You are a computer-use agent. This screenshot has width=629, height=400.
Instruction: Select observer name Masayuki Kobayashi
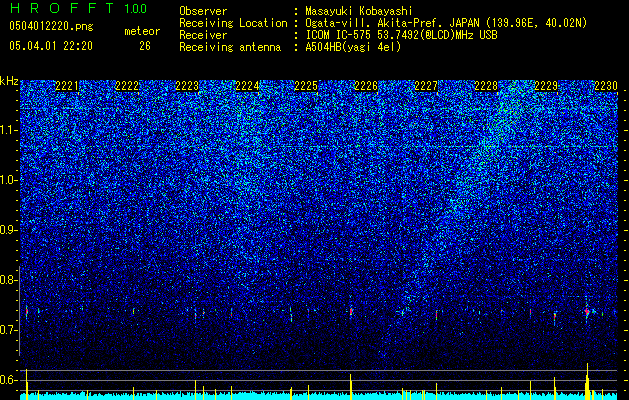click(x=359, y=11)
